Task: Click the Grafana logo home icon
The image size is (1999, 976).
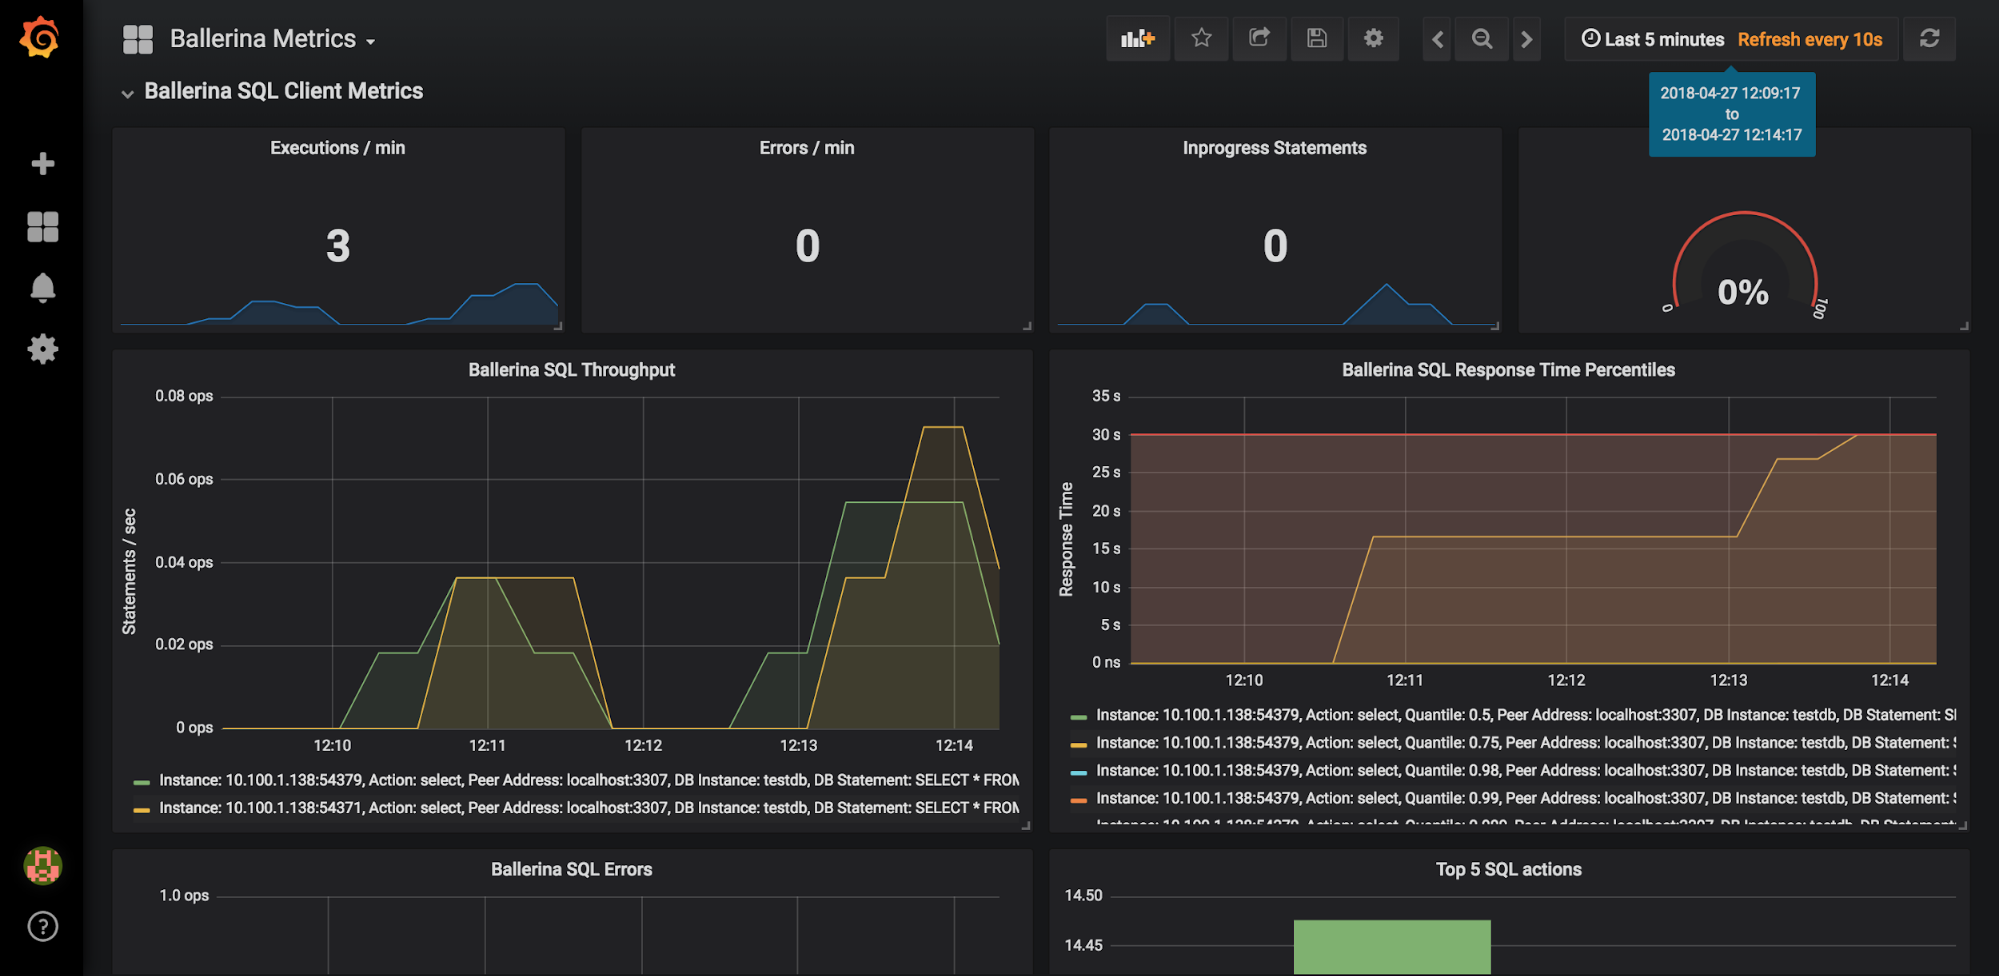Action: coord(40,38)
